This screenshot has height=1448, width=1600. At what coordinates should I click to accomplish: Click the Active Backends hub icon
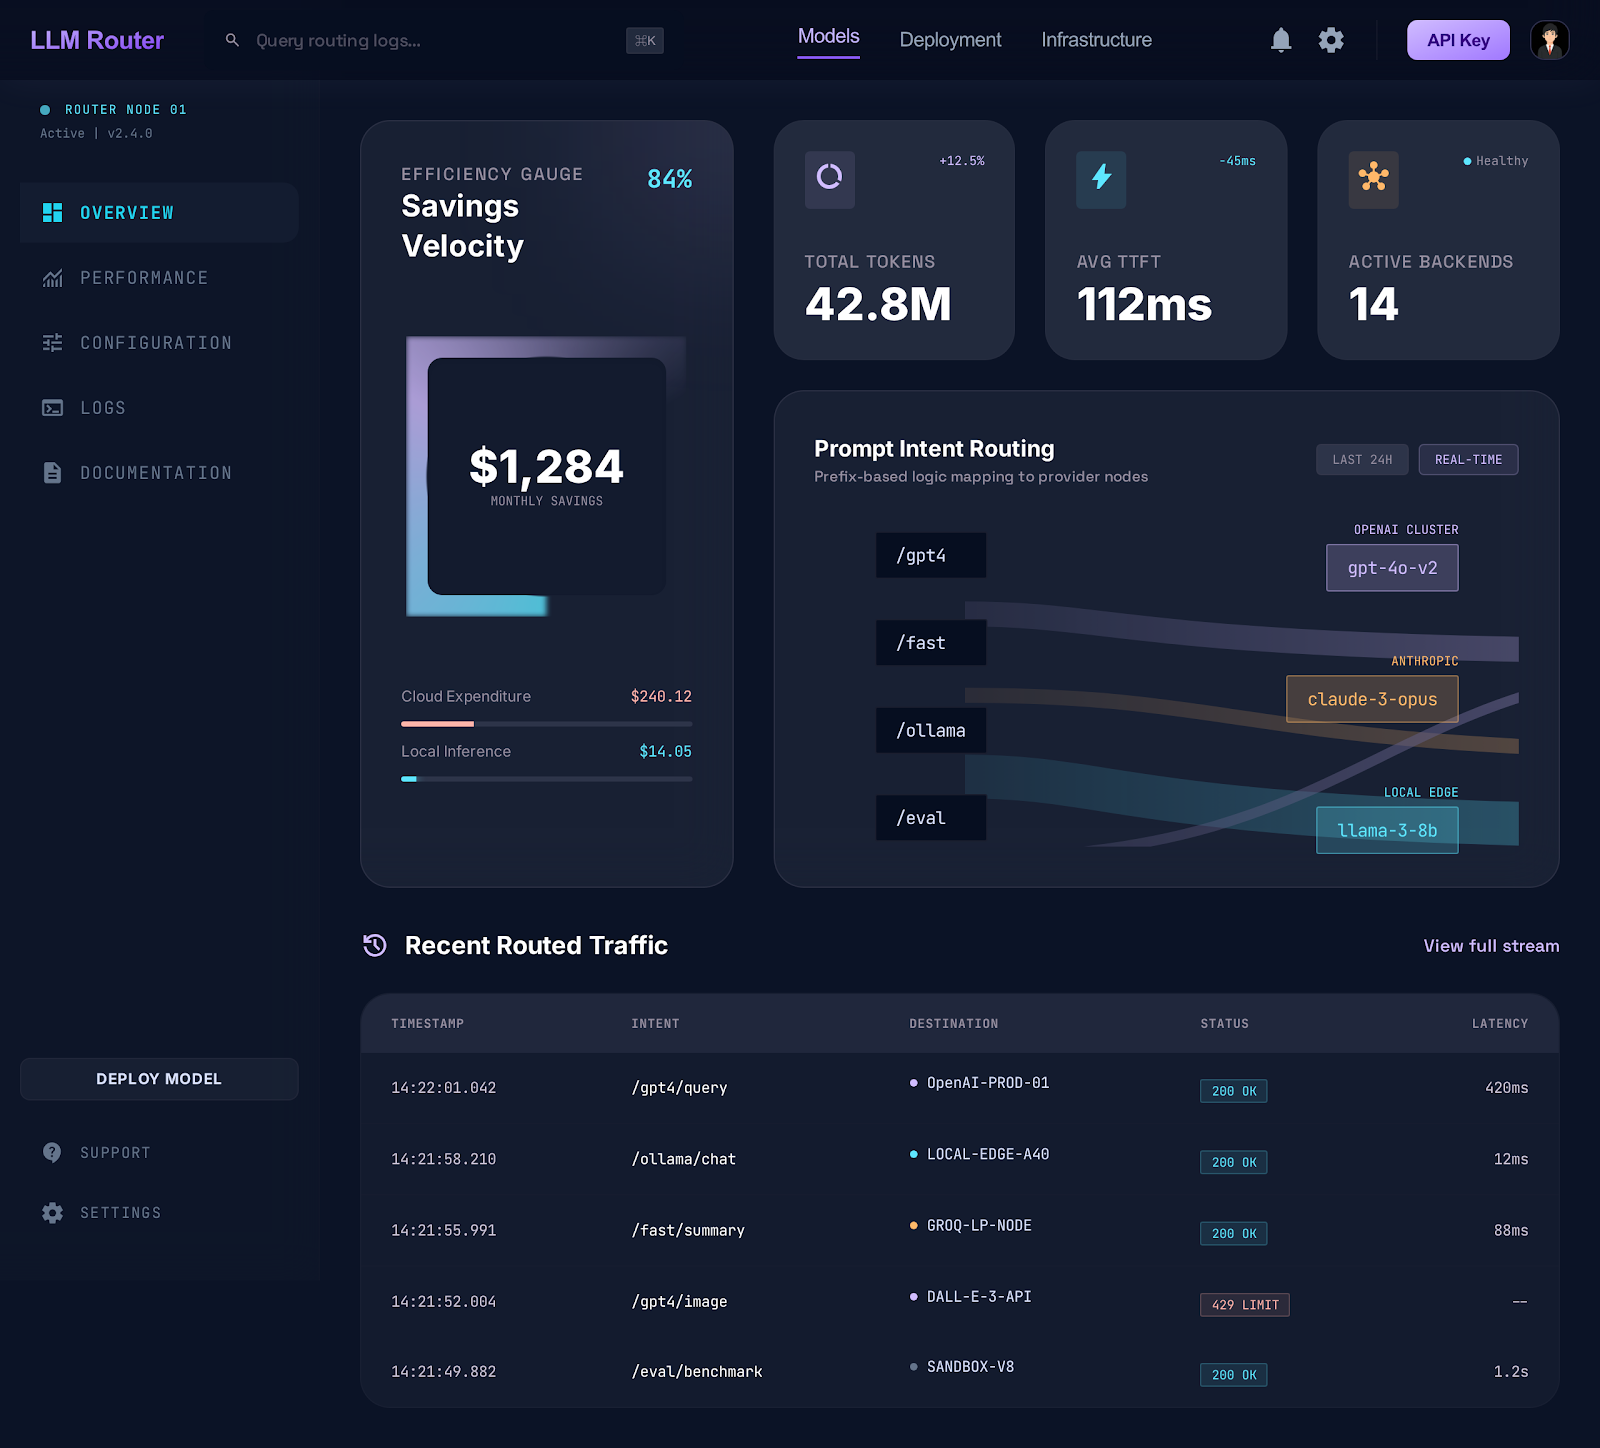click(x=1373, y=179)
